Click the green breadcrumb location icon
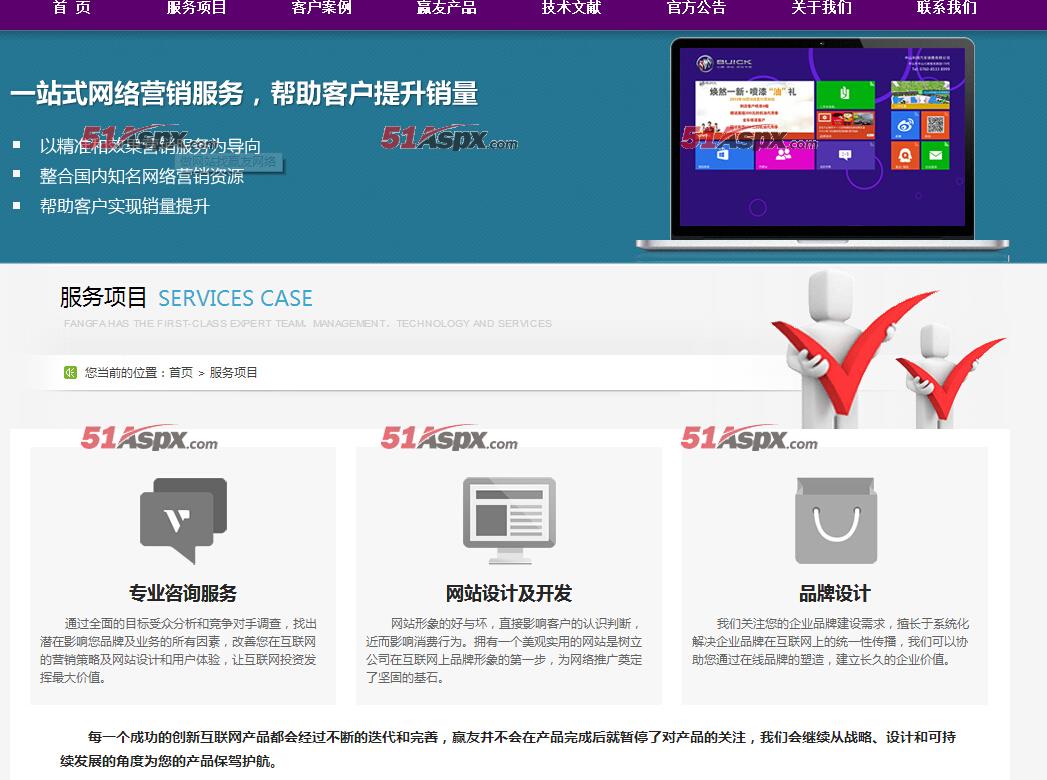 tap(70, 373)
